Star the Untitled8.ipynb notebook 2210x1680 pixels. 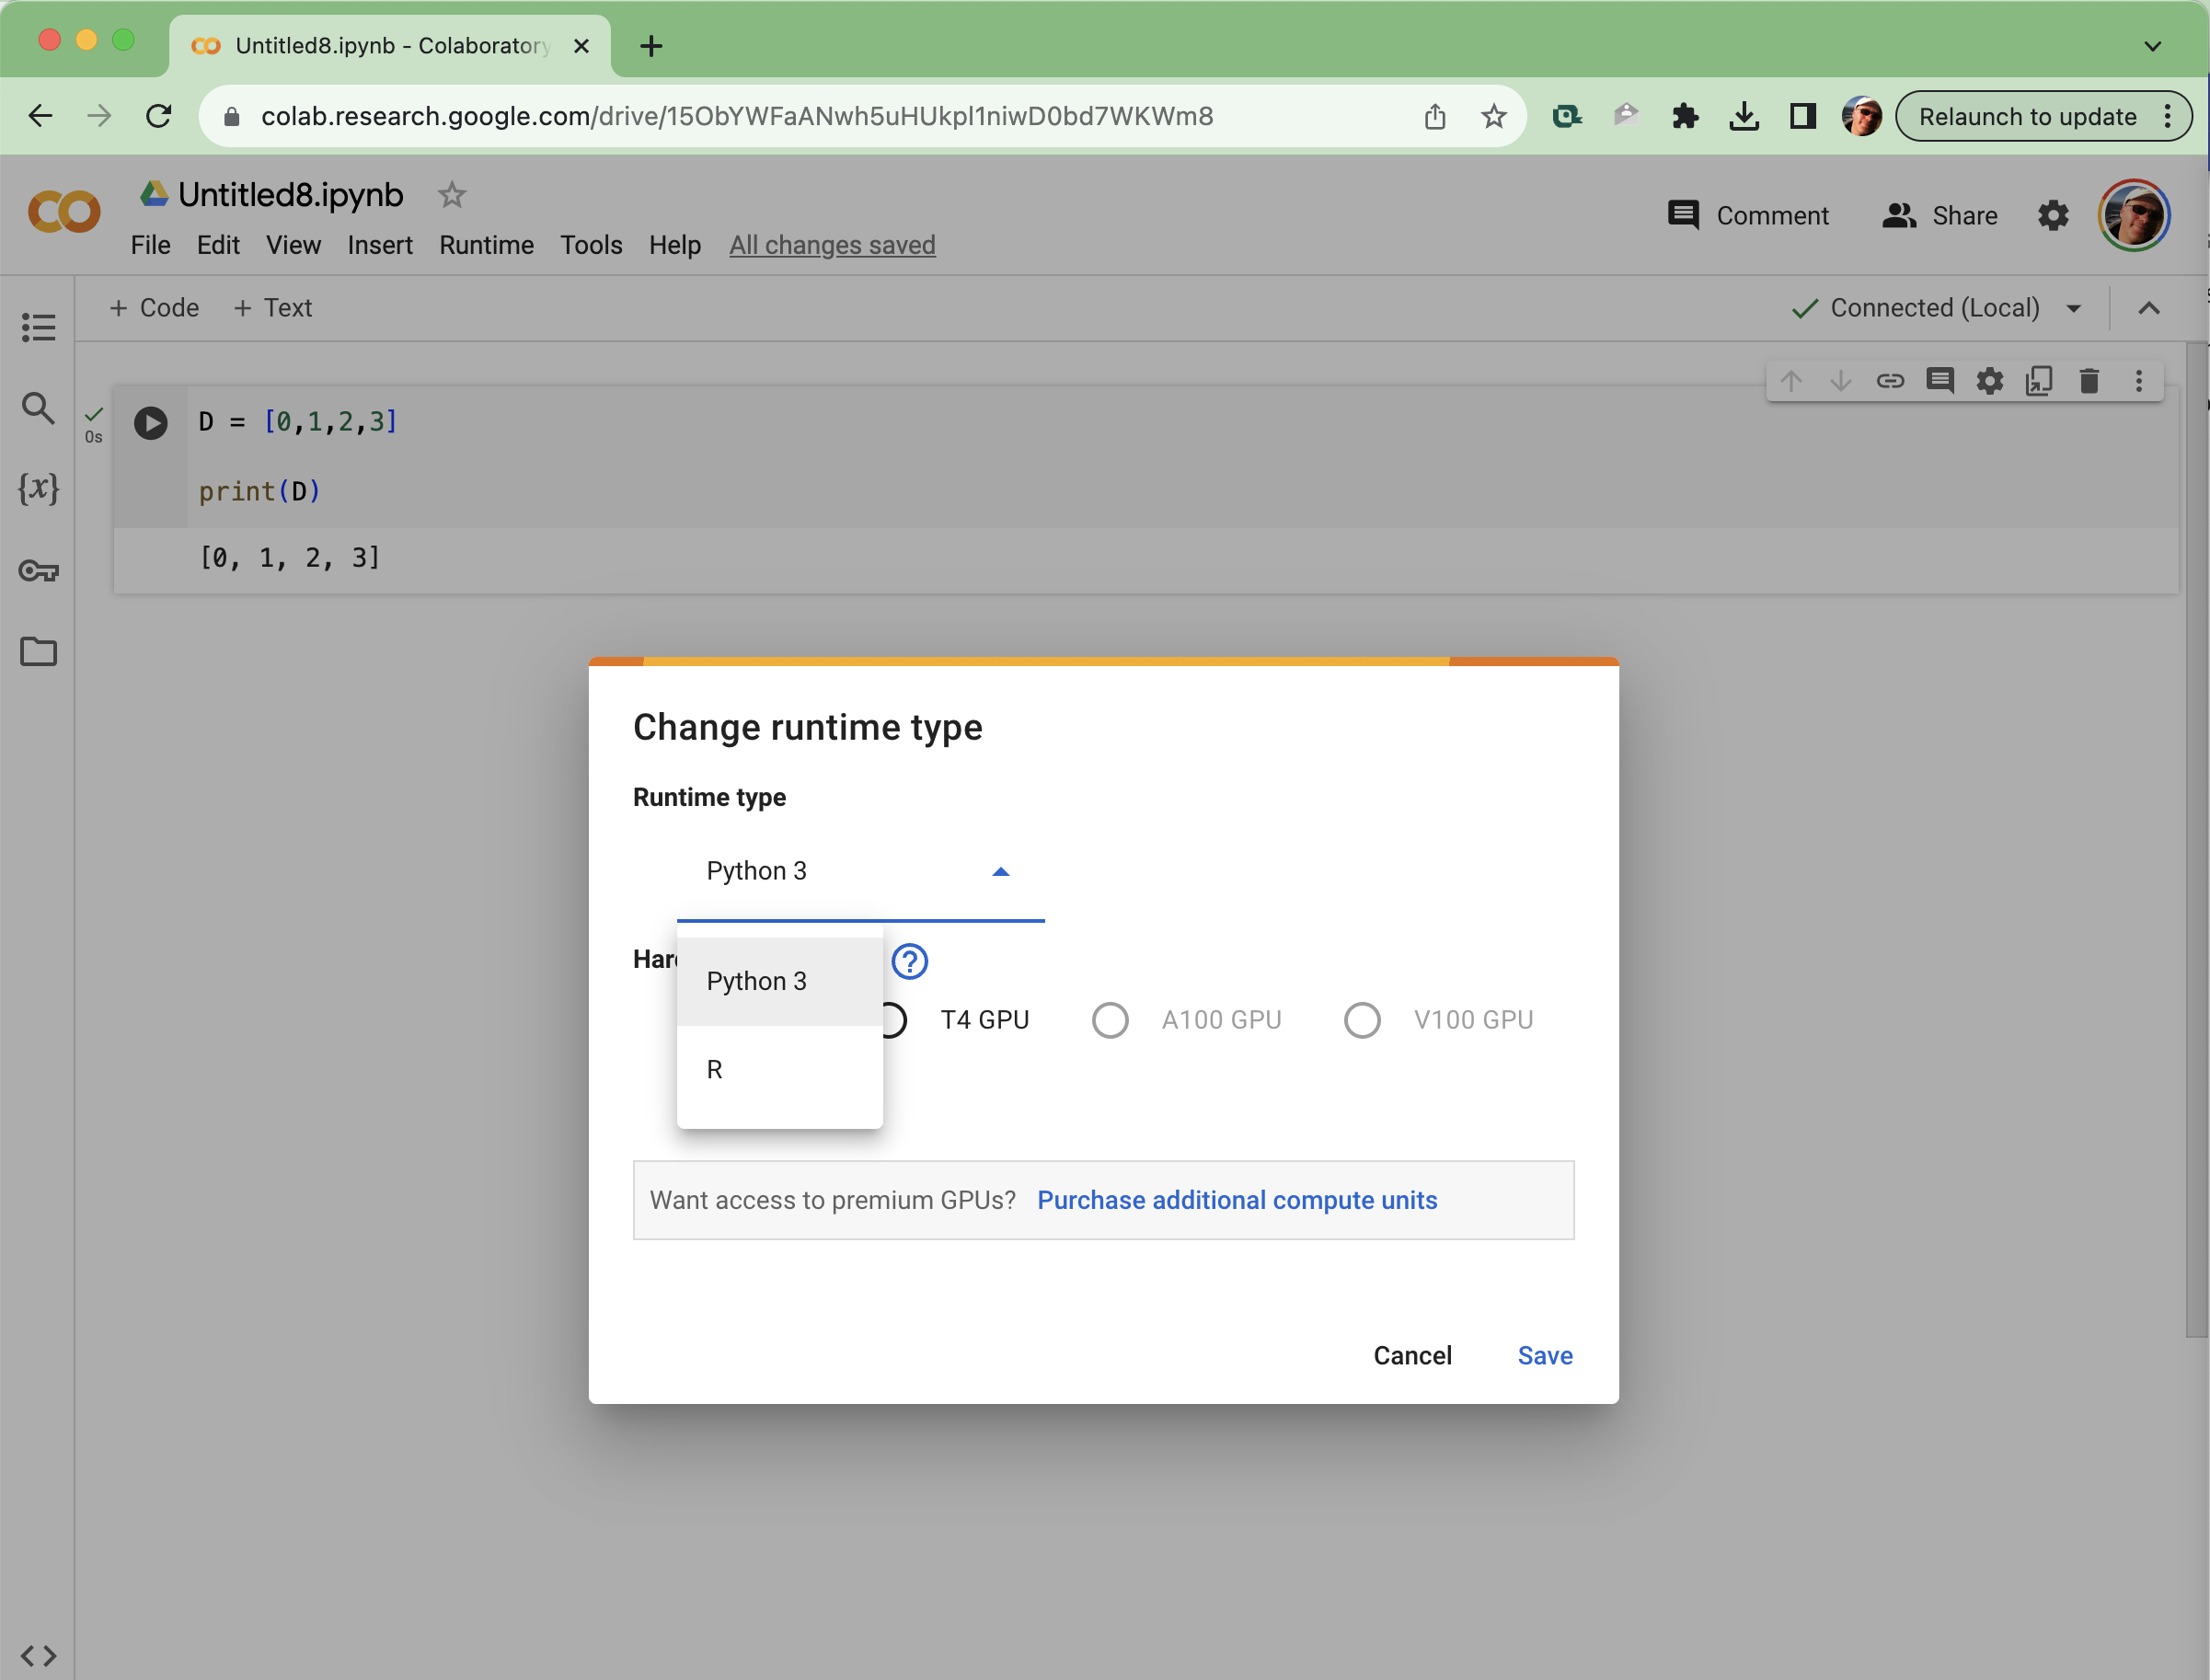click(x=452, y=195)
